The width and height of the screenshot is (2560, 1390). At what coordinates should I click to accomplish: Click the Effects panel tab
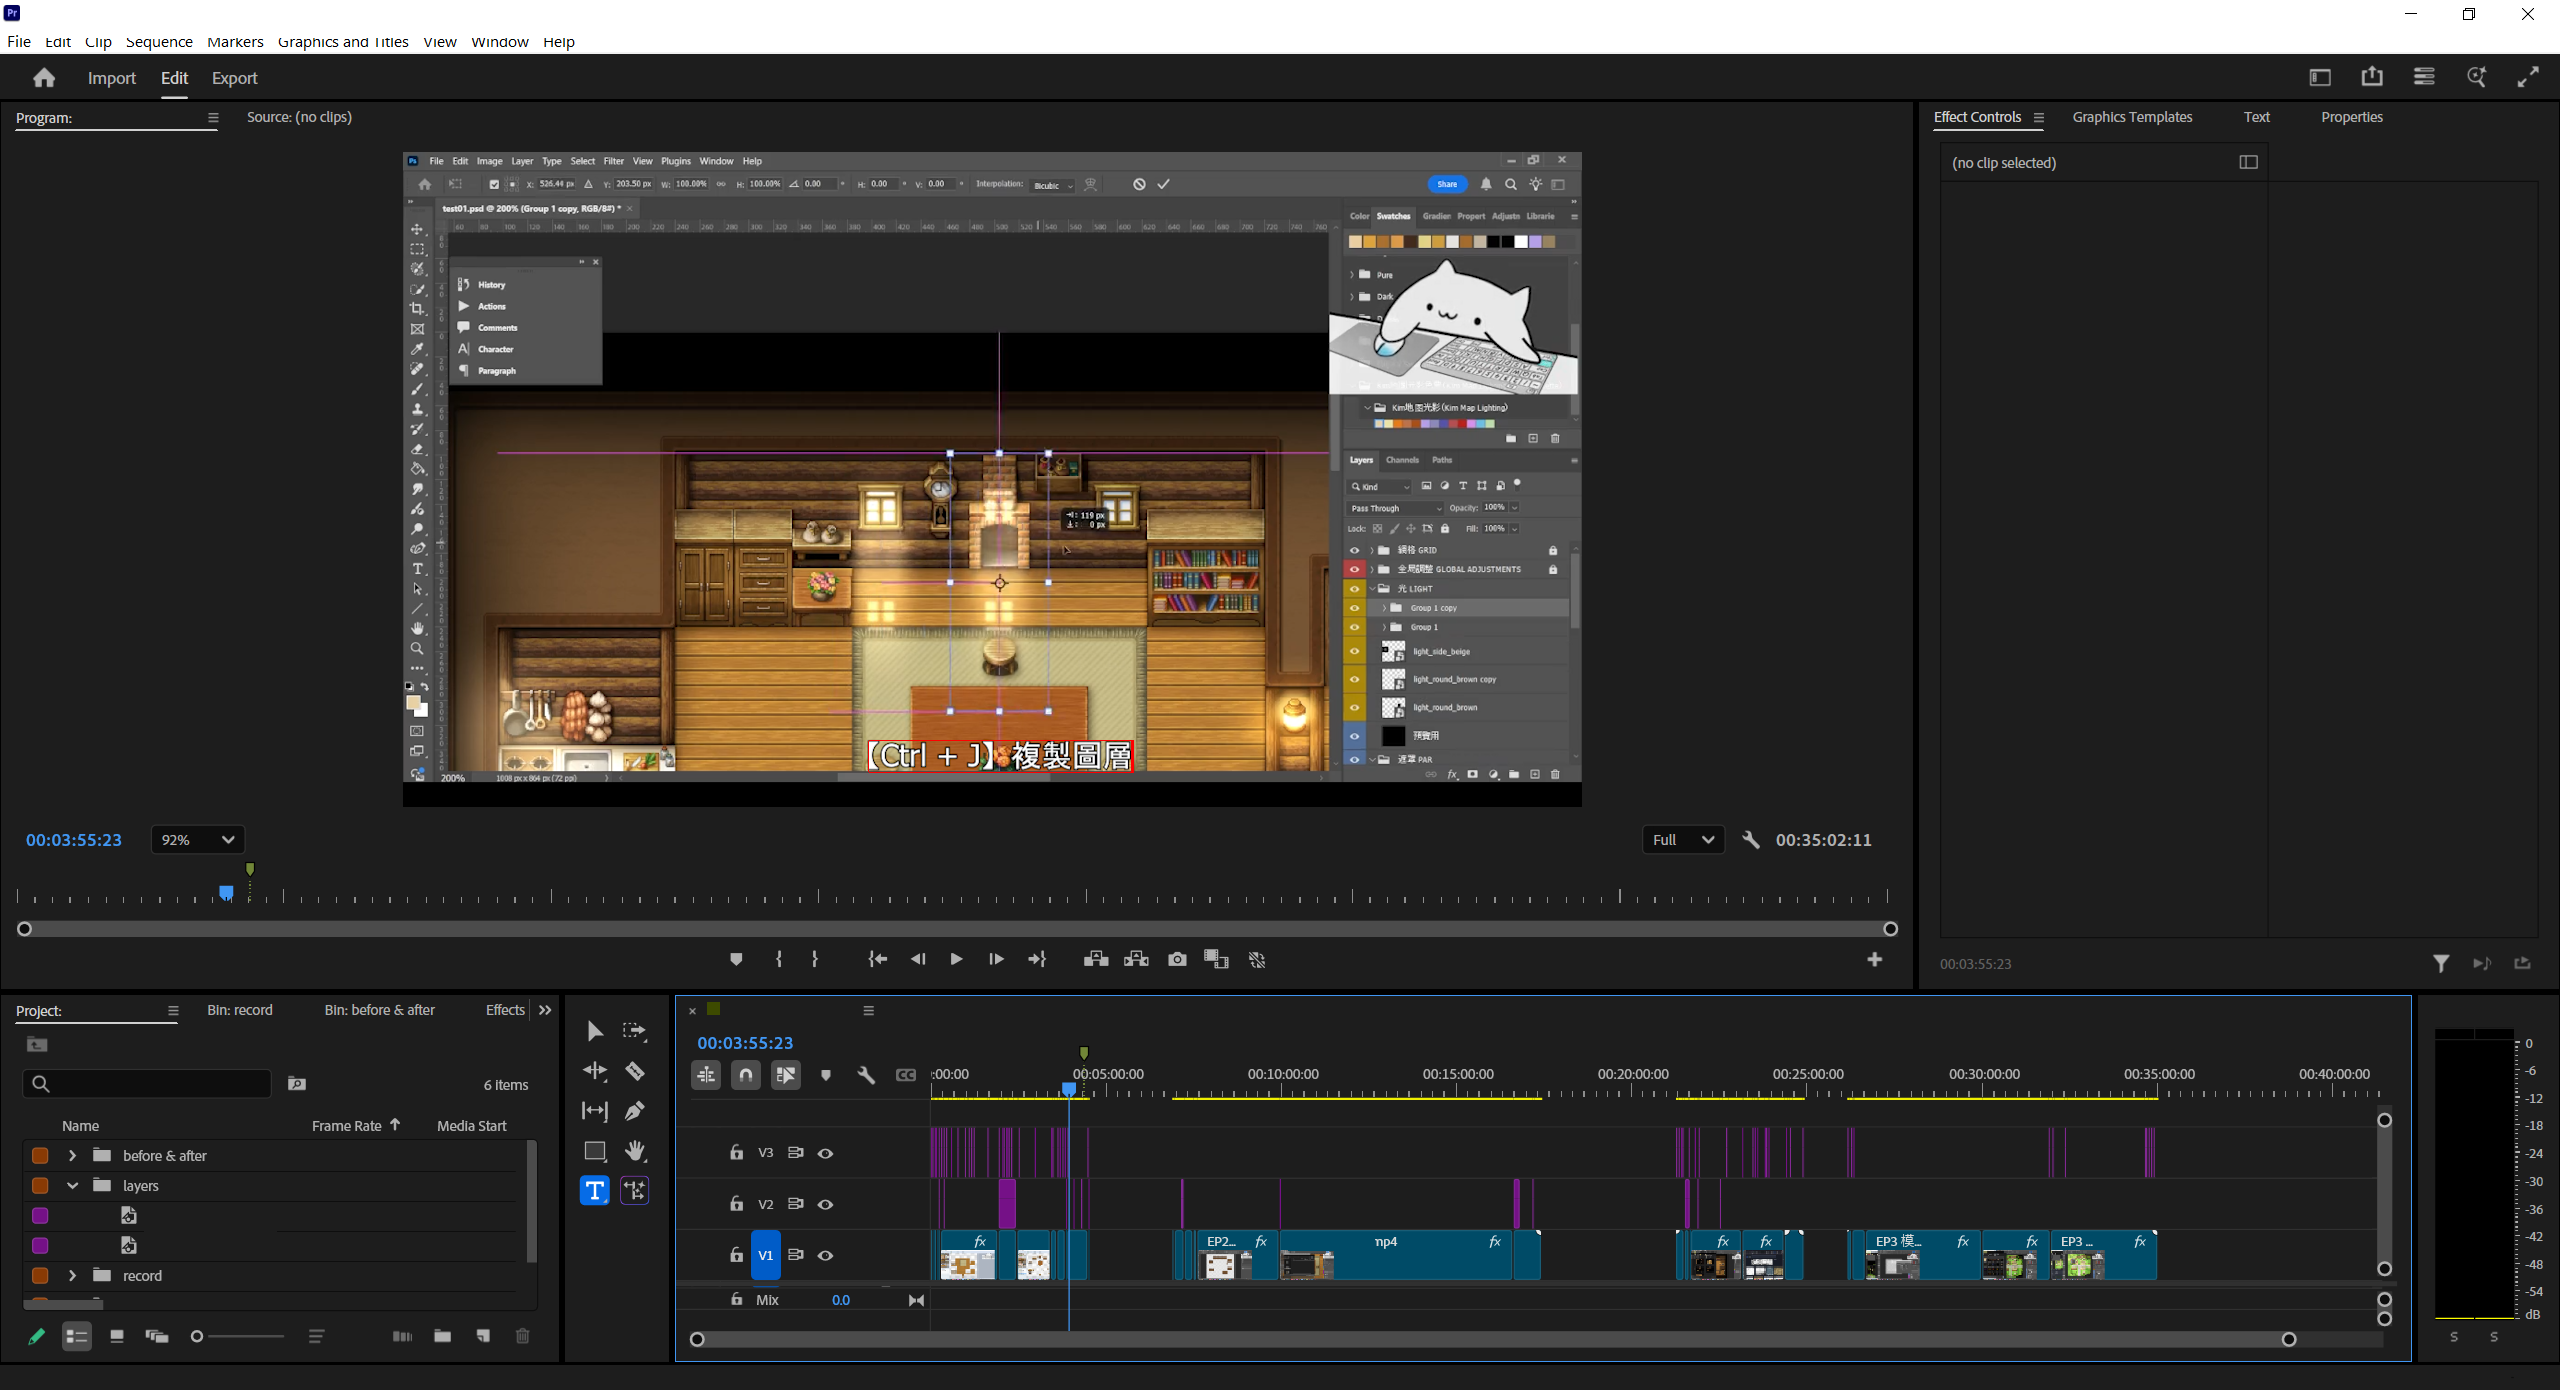pyautogui.click(x=505, y=1010)
